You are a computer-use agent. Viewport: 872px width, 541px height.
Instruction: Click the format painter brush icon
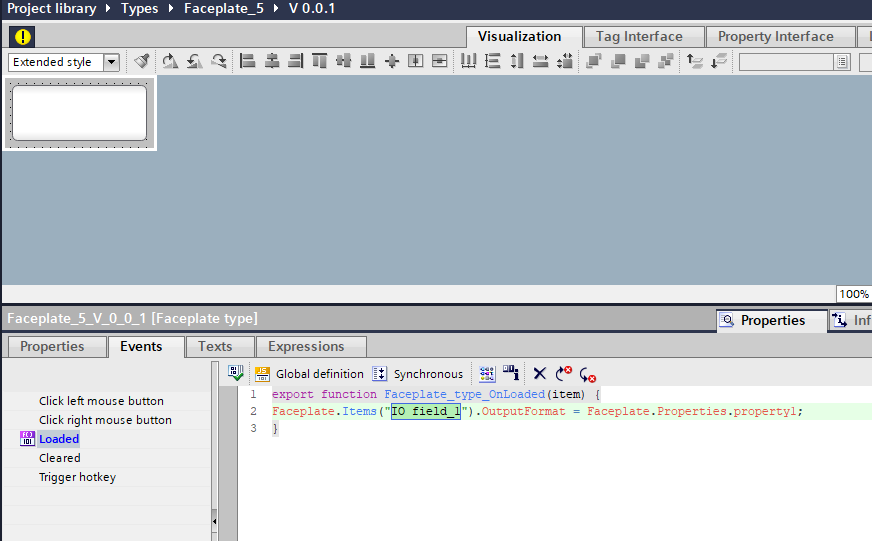click(142, 61)
